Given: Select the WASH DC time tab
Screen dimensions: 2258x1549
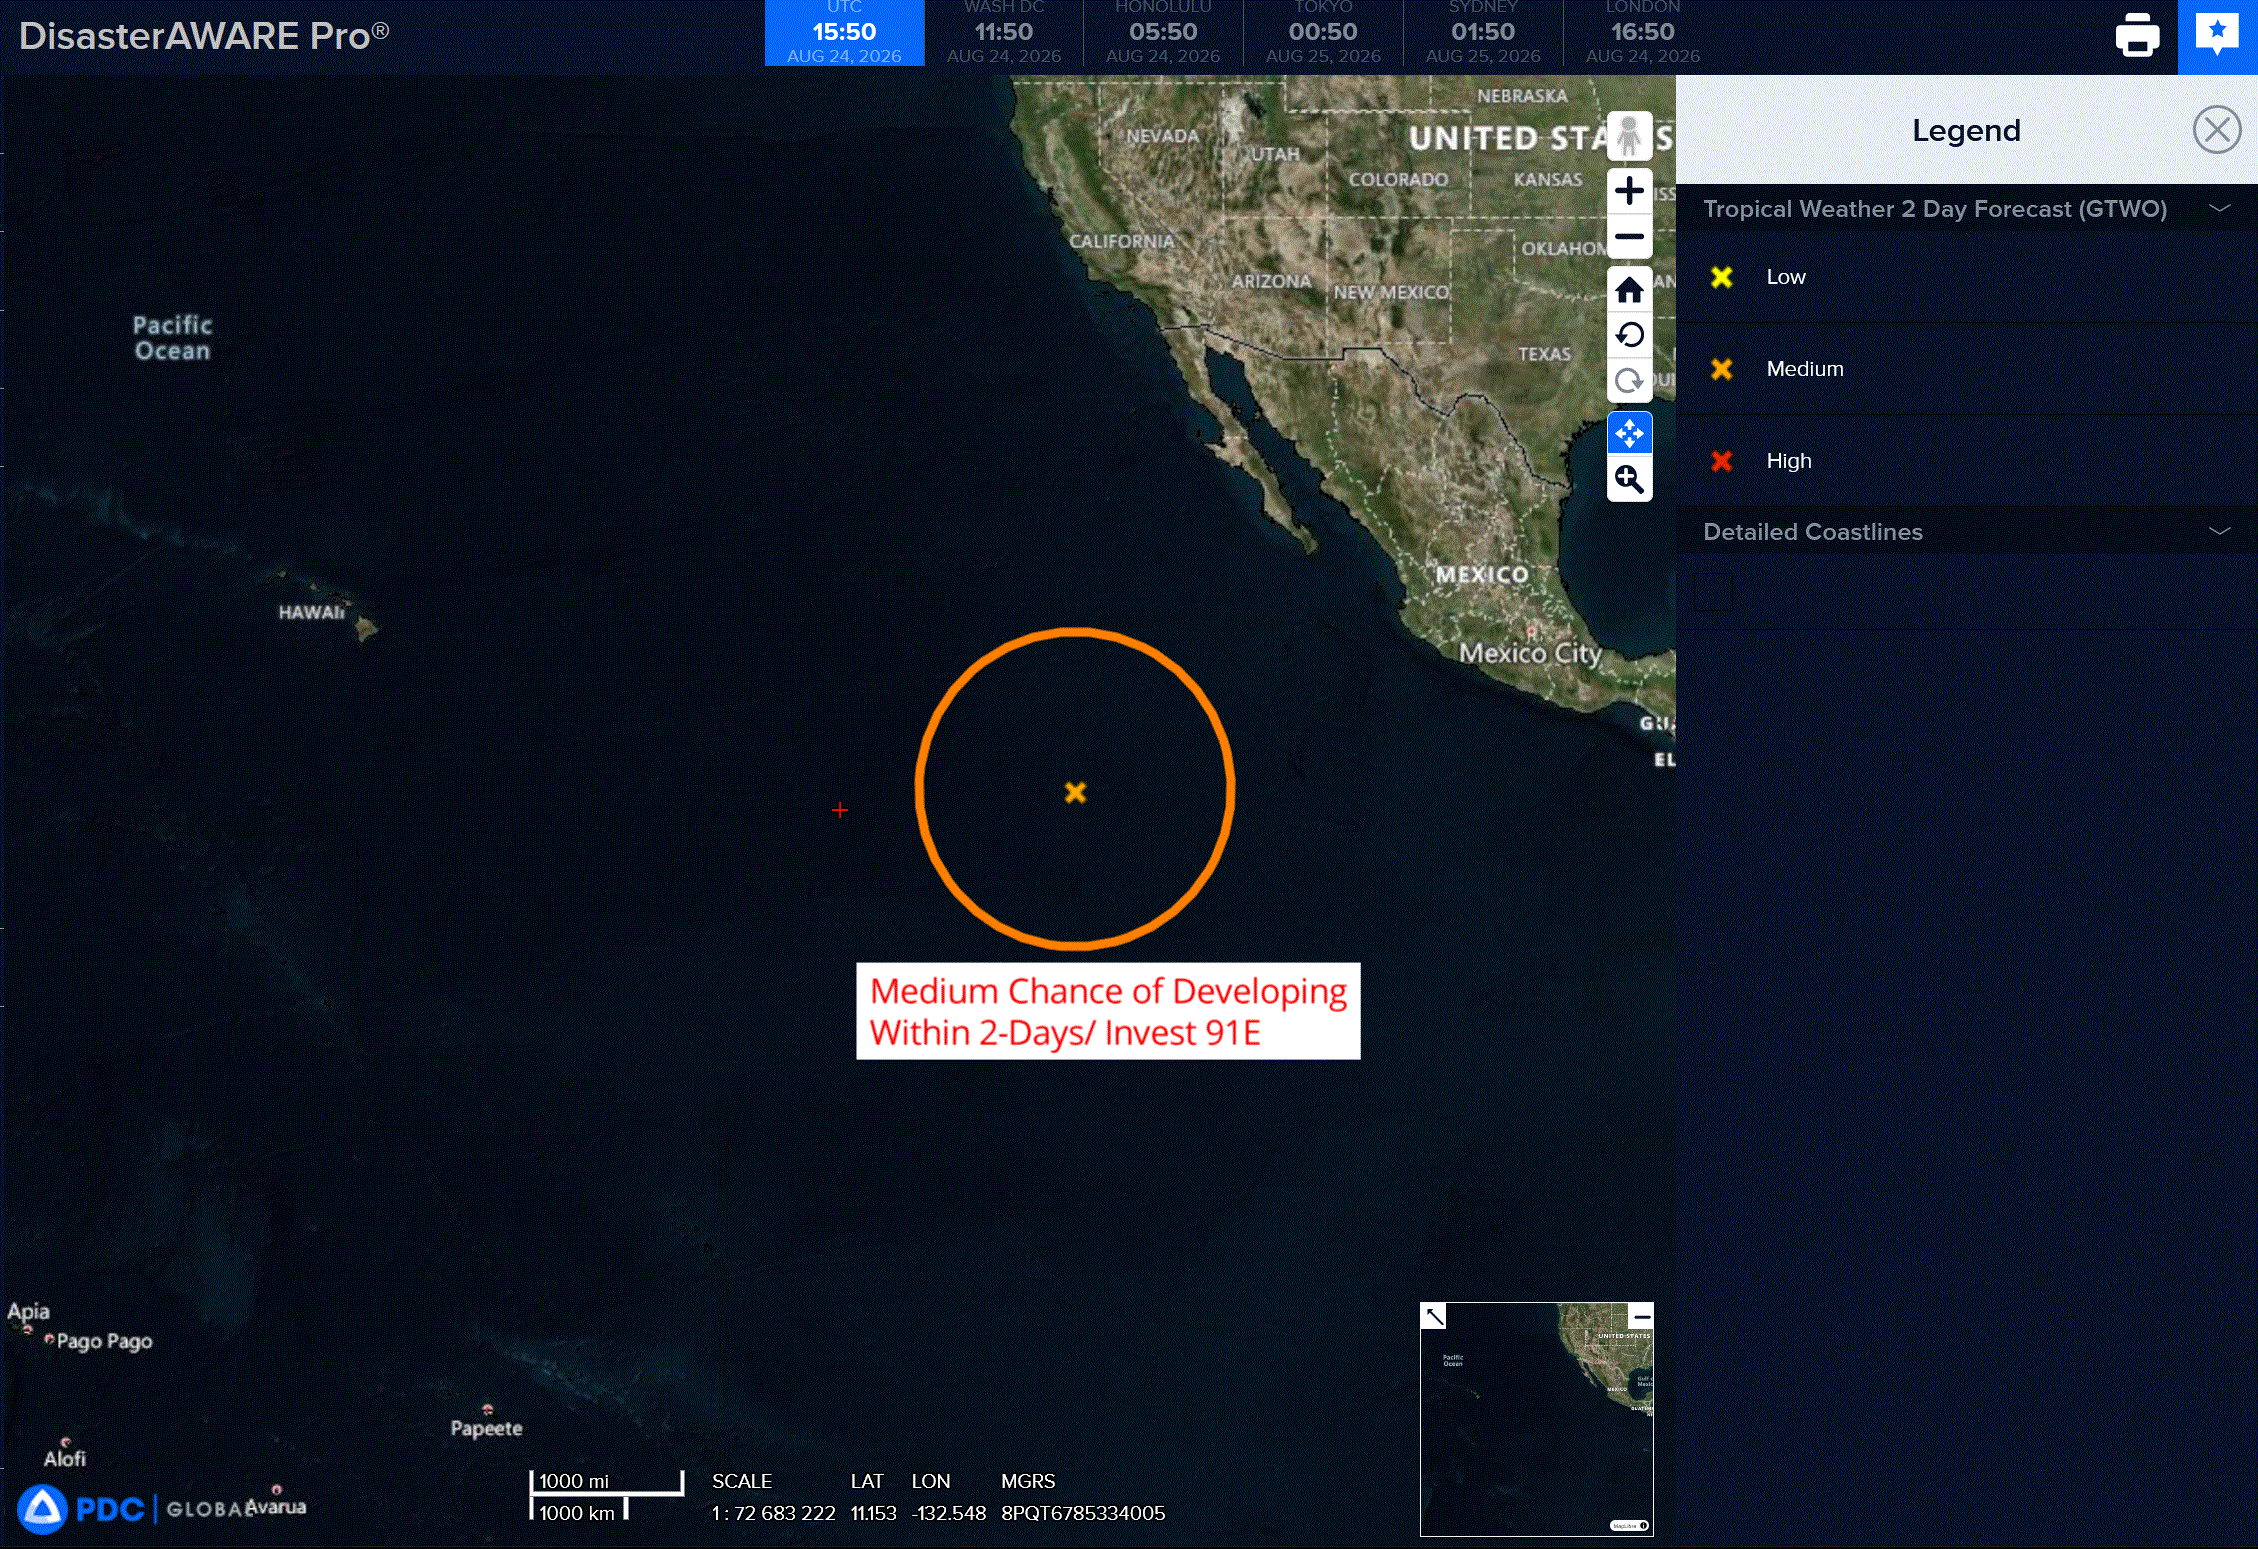Looking at the screenshot, I should 1004,33.
